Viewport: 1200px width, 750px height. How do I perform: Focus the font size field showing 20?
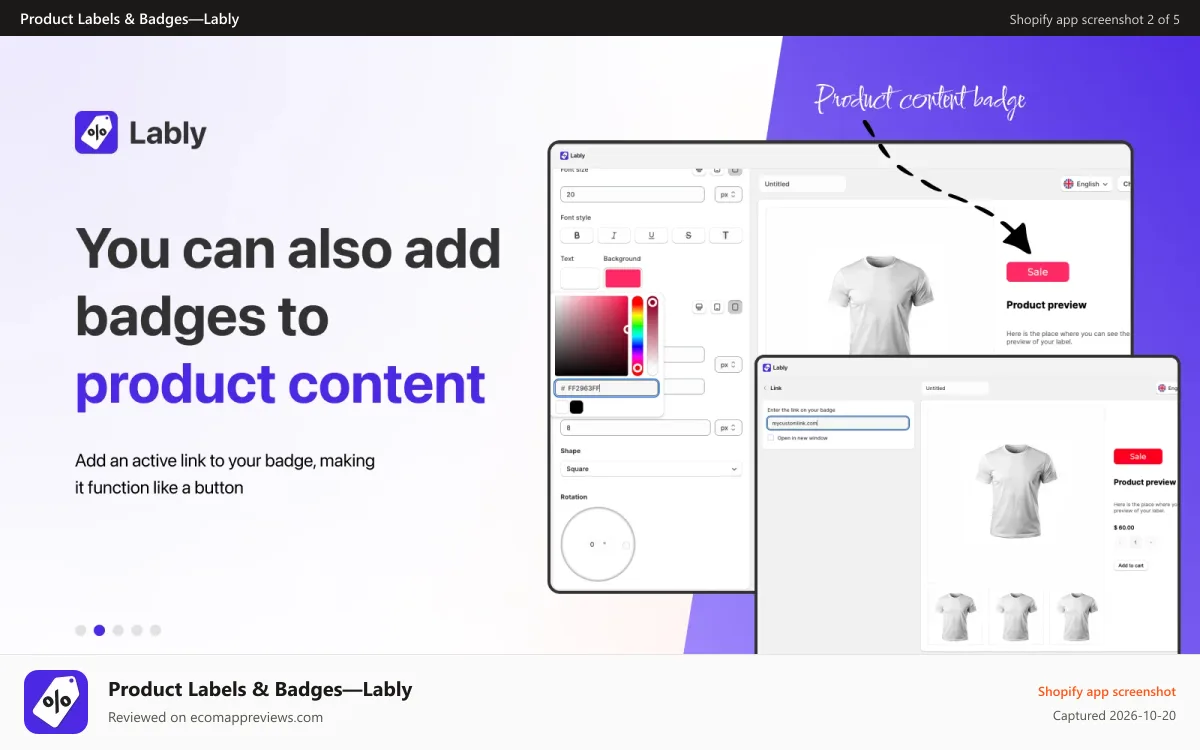click(633, 195)
